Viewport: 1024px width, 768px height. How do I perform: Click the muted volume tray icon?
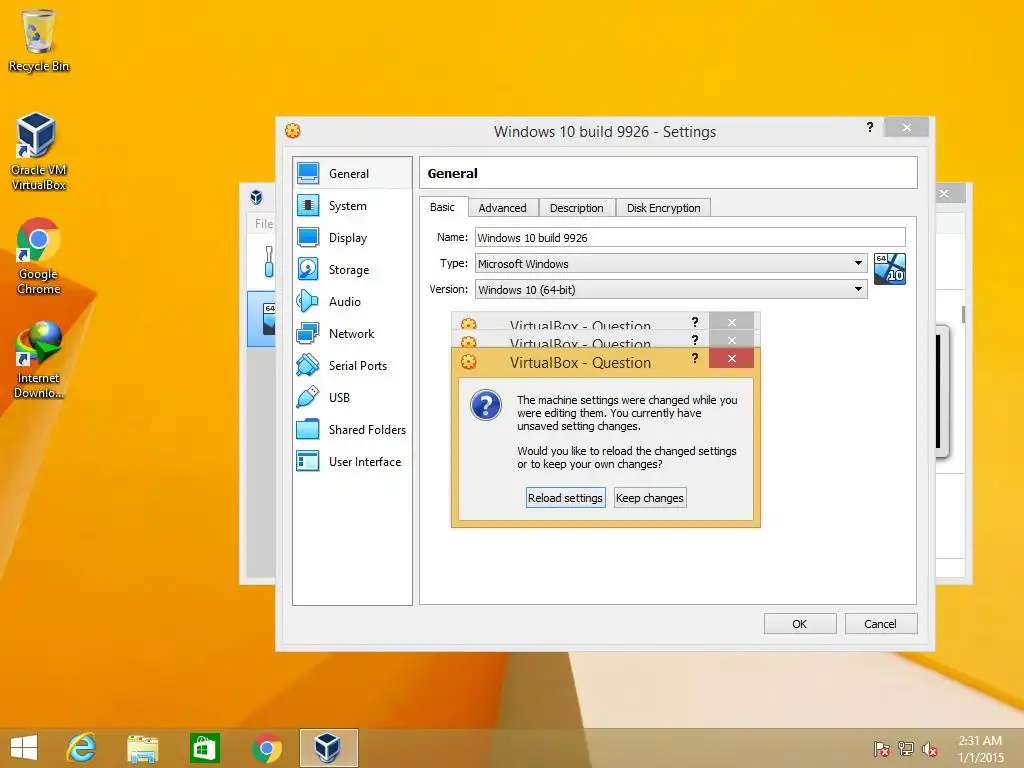pyautogui.click(x=930, y=748)
